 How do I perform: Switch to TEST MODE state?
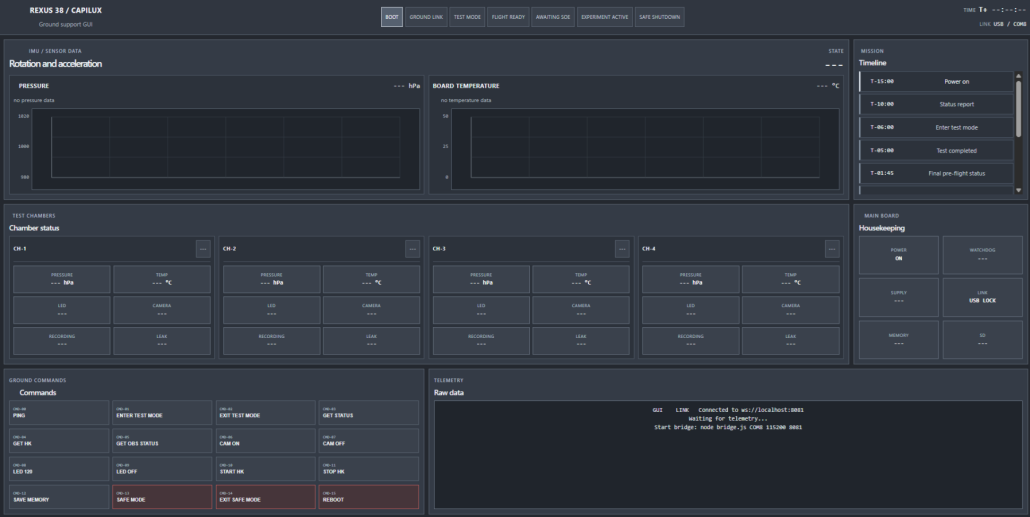467,17
